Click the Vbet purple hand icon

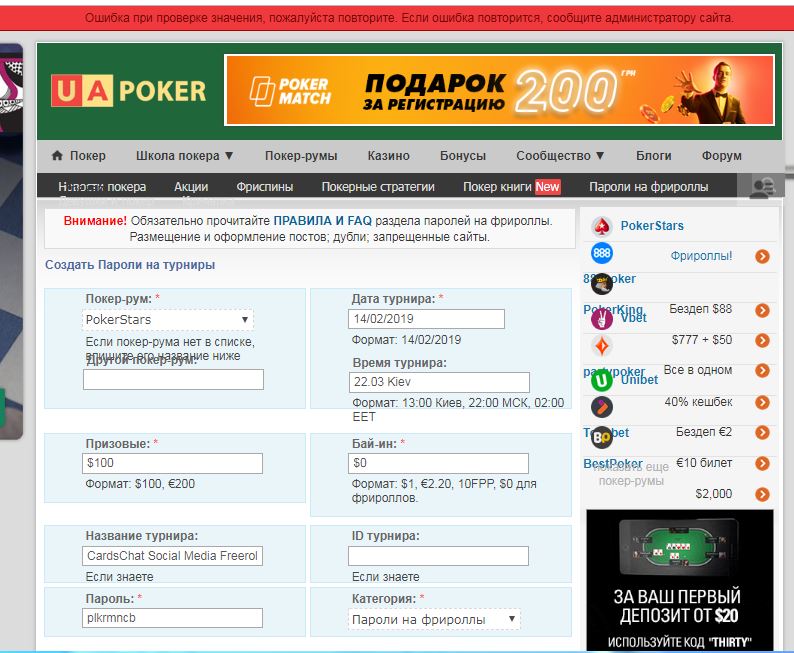[x=602, y=319]
